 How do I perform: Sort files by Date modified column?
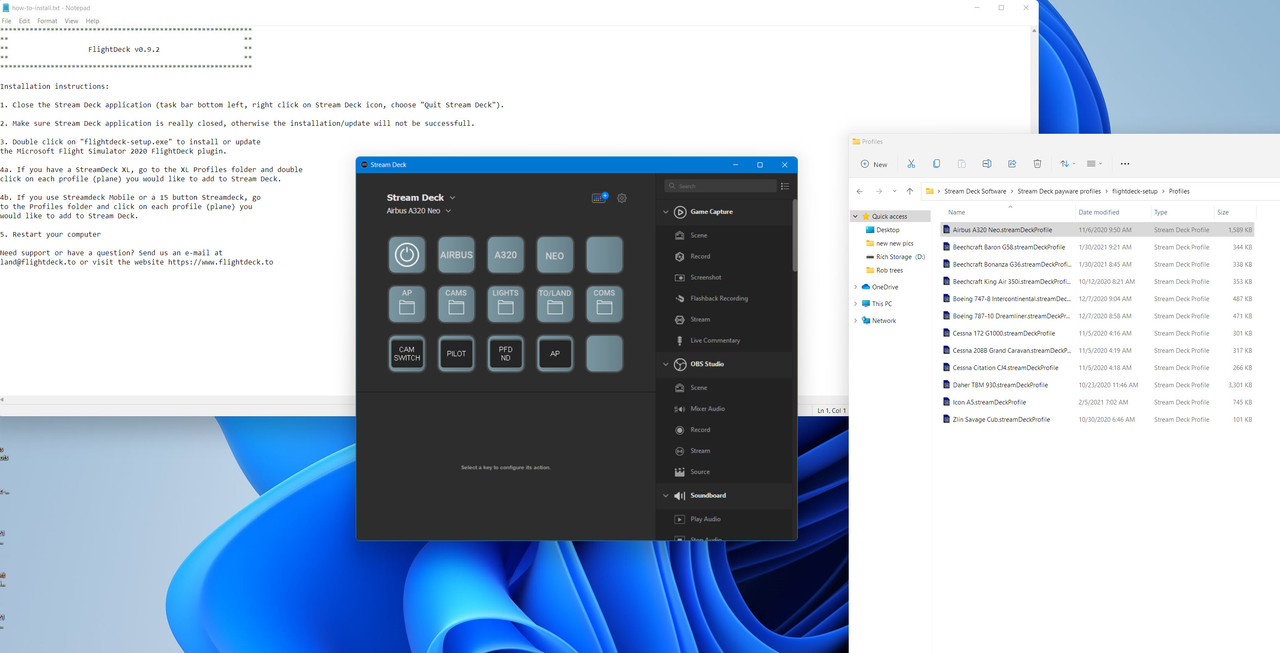(1099, 212)
